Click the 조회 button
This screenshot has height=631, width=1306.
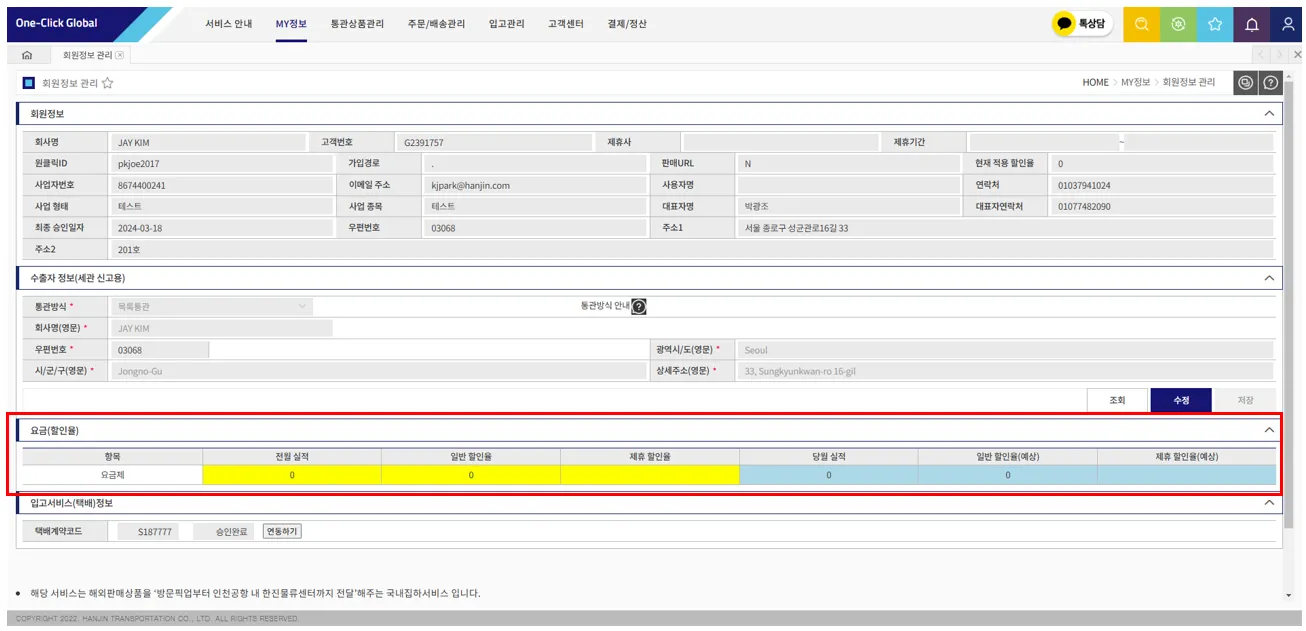click(1118, 400)
